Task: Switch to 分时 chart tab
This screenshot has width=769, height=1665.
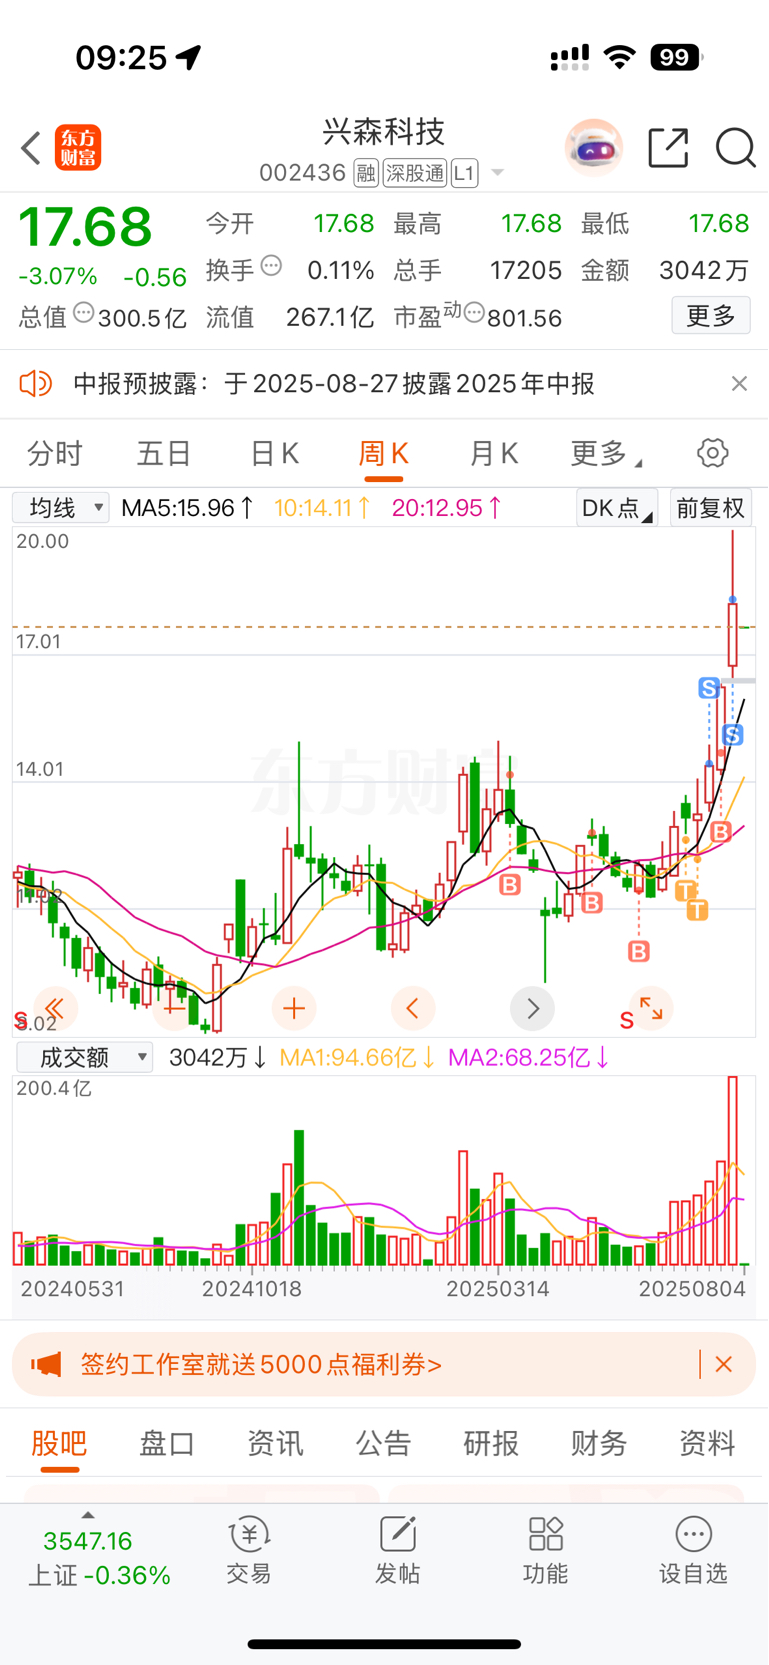Action: coord(55,454)
